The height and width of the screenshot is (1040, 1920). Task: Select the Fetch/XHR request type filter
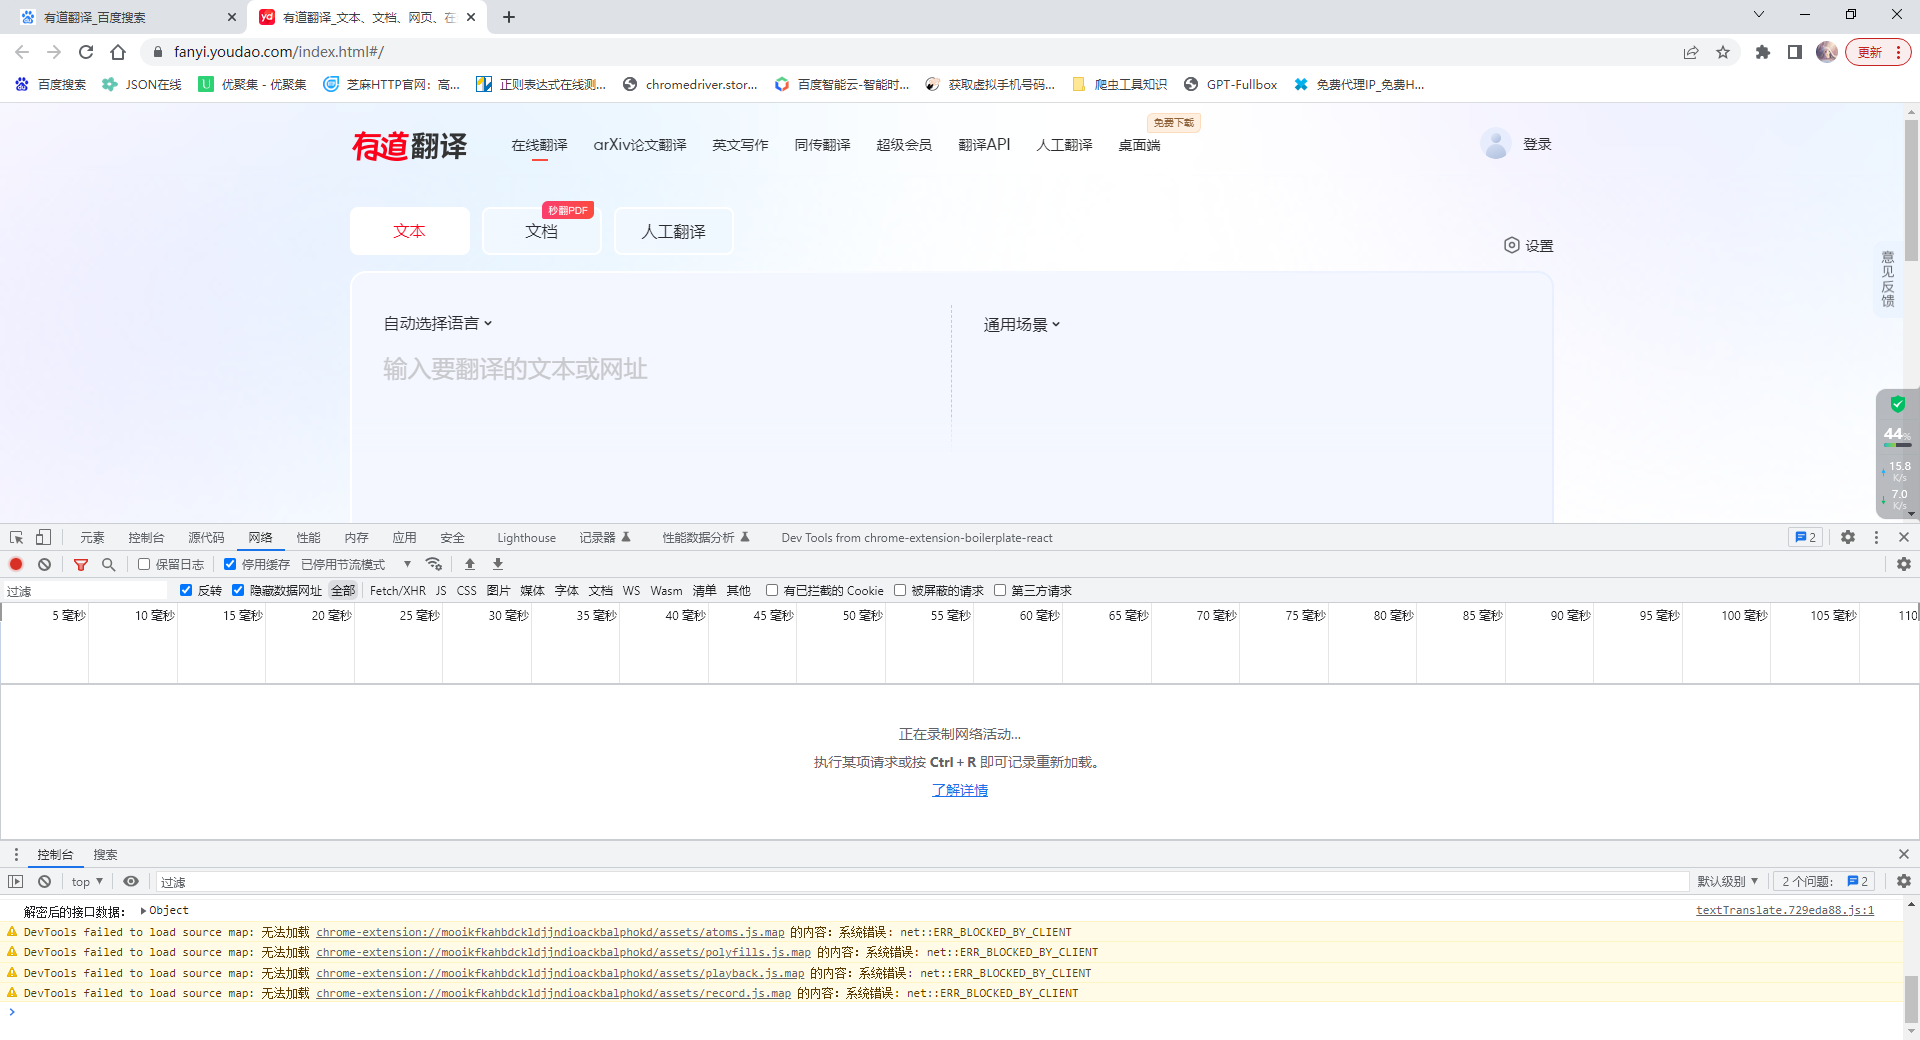click(x=397, y=591)
